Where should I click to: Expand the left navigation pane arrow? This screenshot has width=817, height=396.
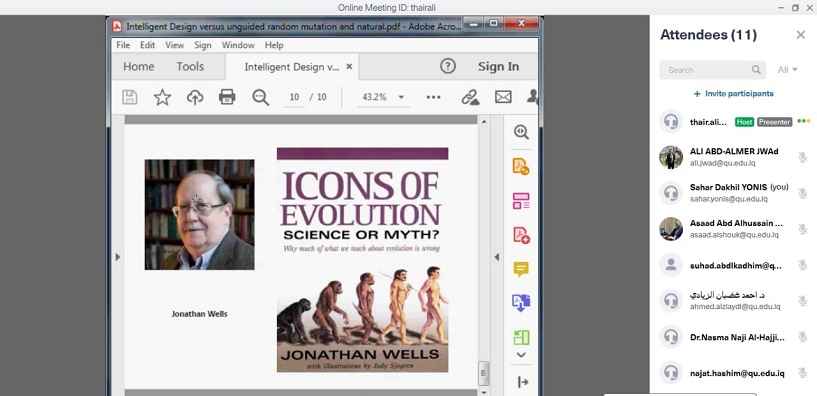(117, 257)
